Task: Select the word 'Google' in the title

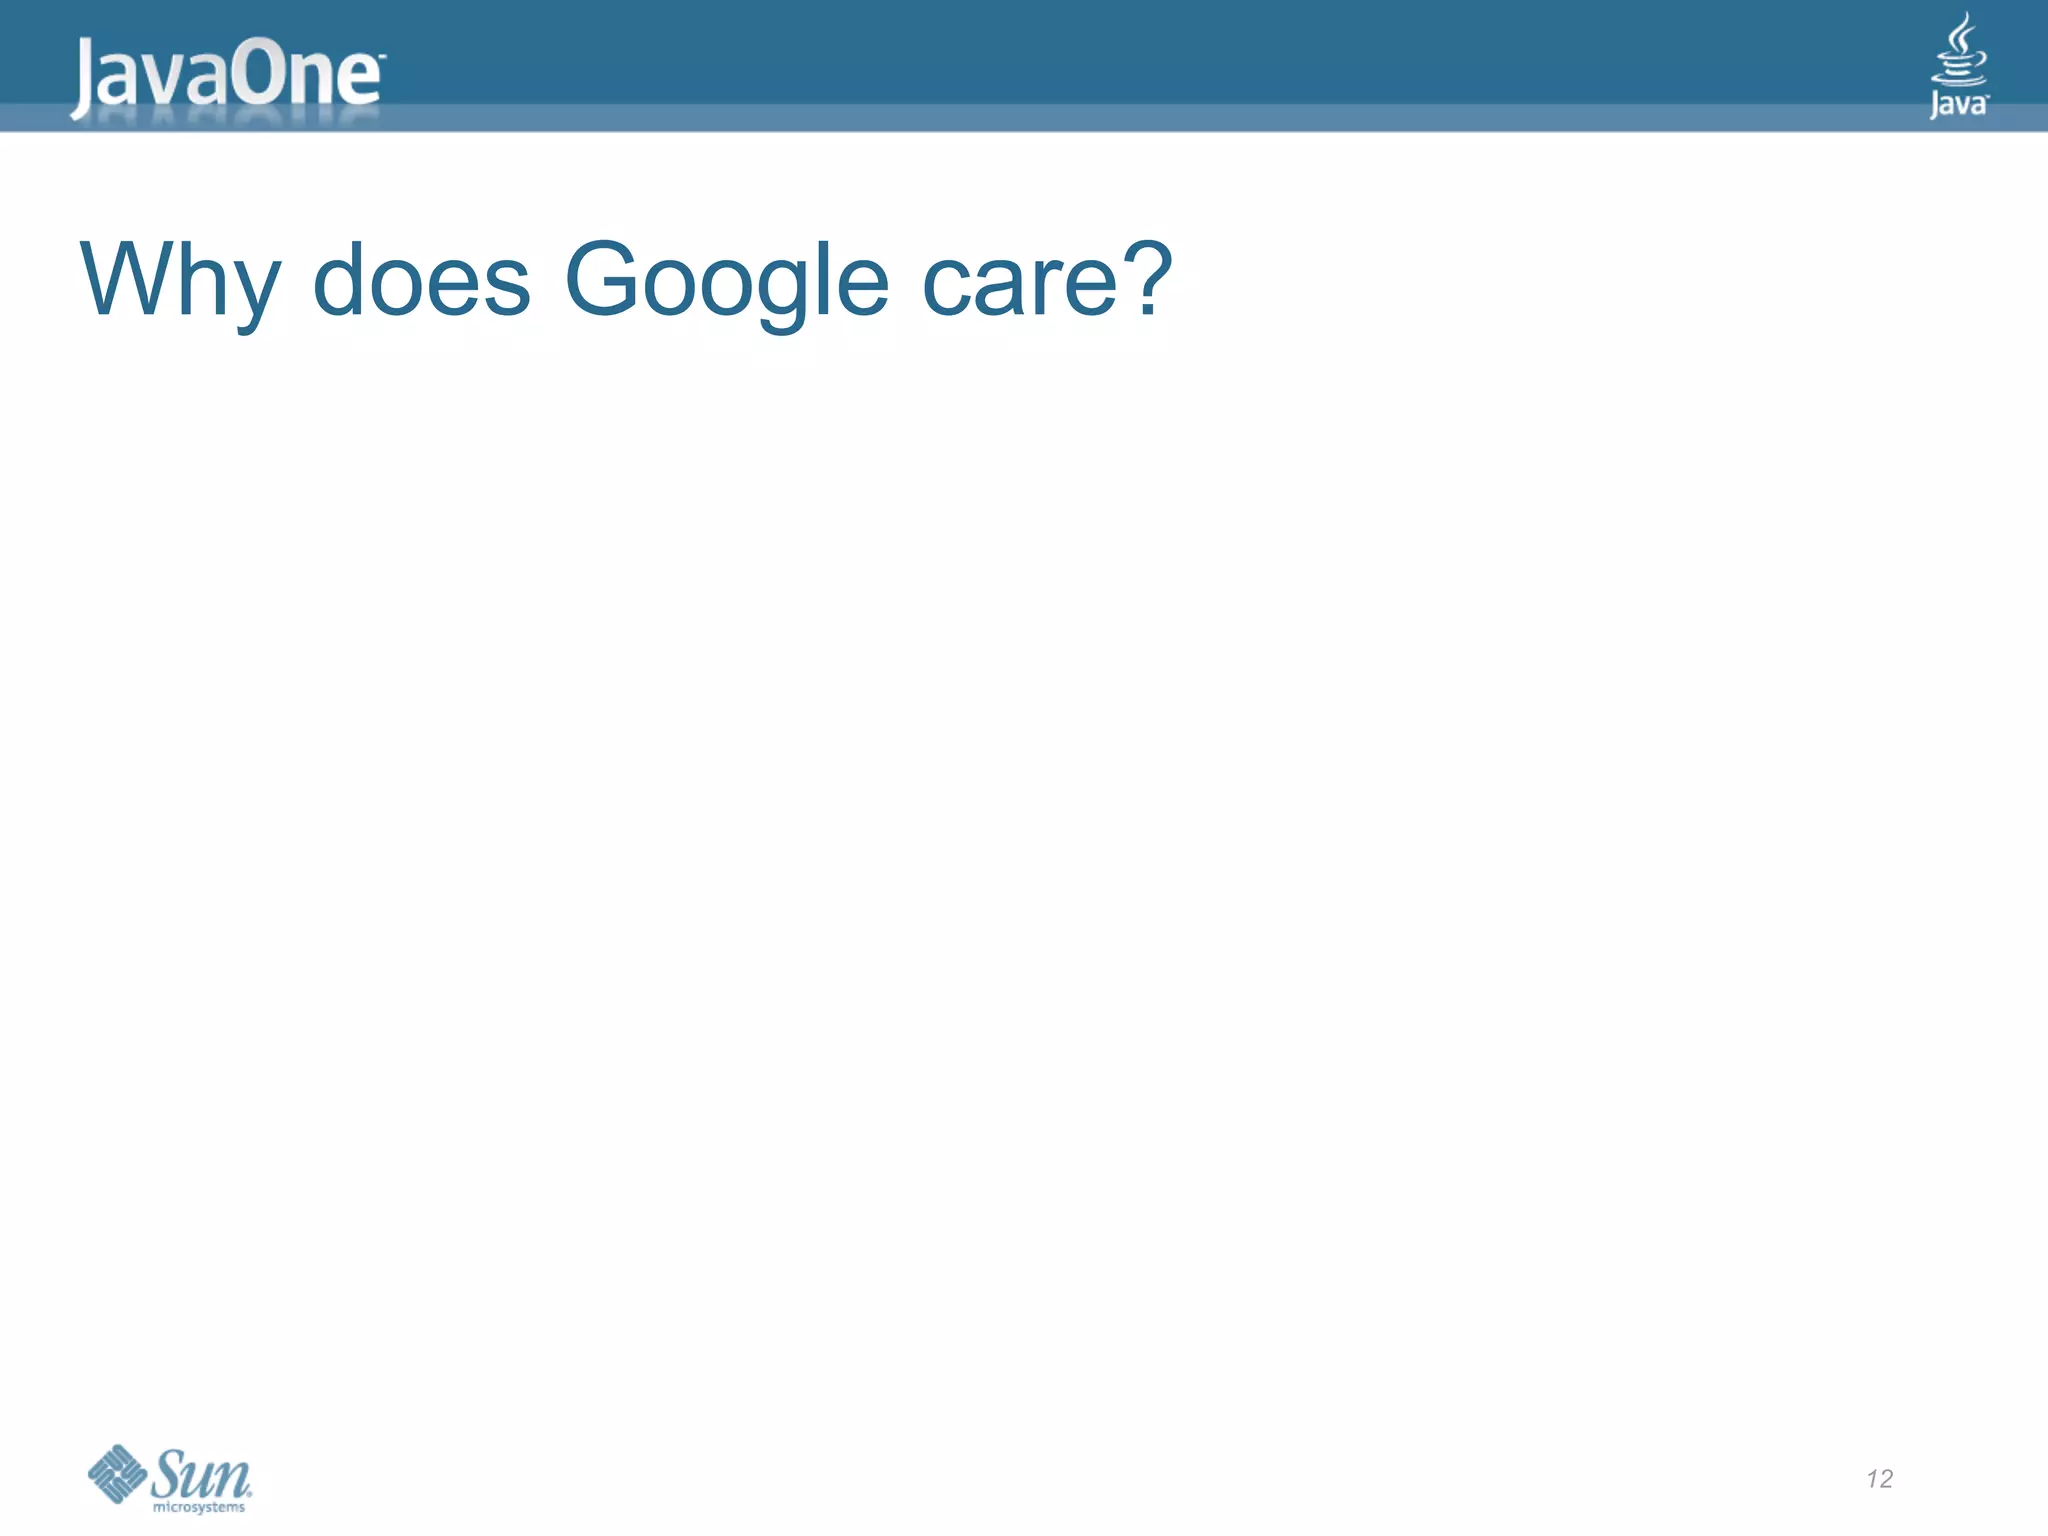Action: point(726,280)
